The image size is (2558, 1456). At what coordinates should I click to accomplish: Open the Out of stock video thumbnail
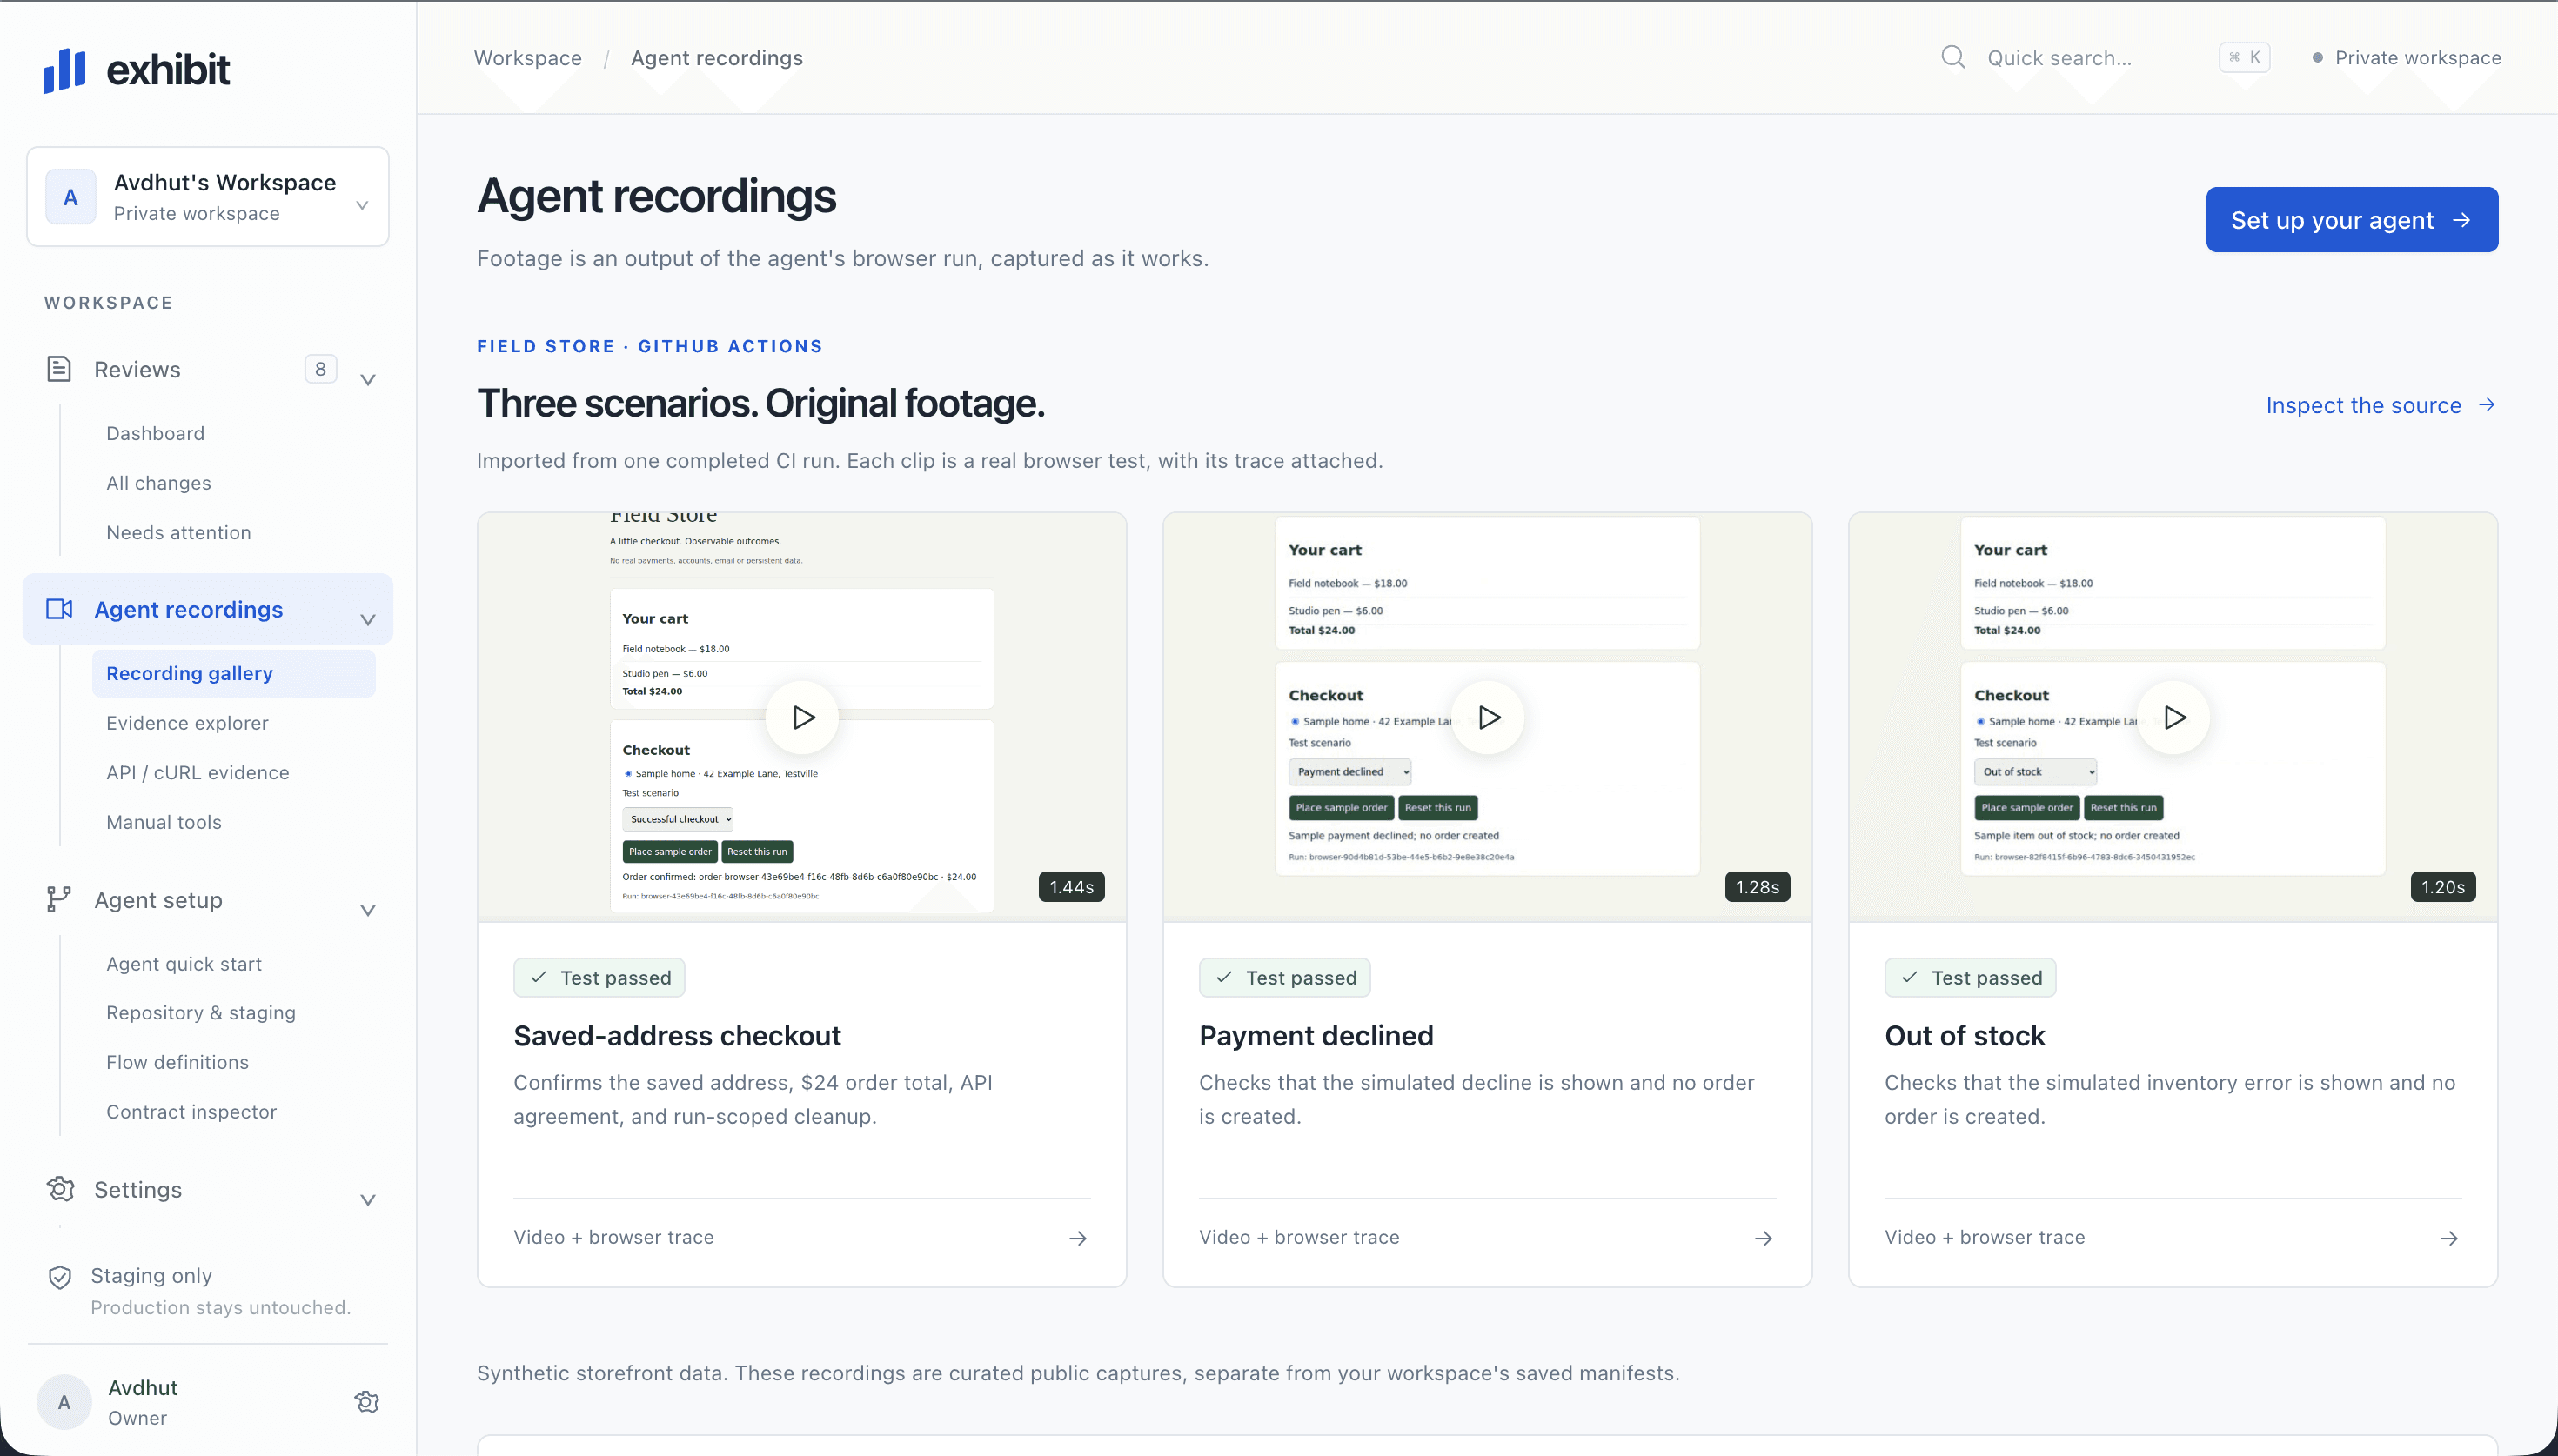[x=2173, y=717]
